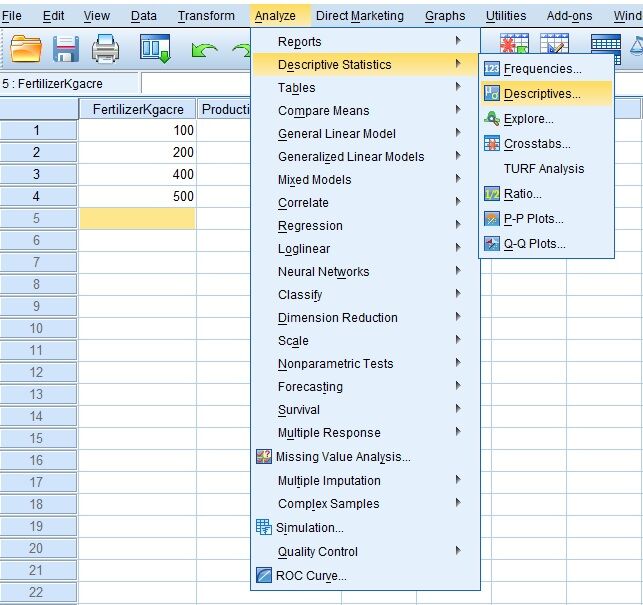Open the Transform menu

pyautogui.click(x=206, y=16)
